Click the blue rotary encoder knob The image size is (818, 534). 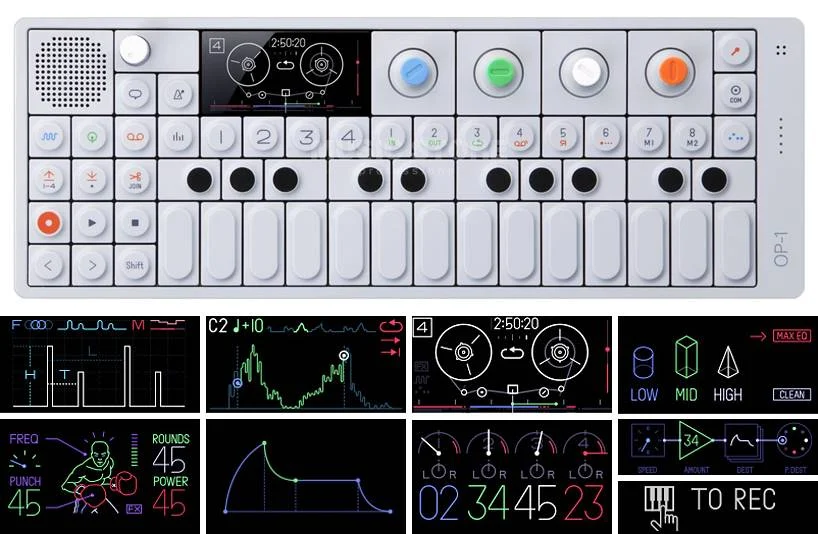coord(412,73)
